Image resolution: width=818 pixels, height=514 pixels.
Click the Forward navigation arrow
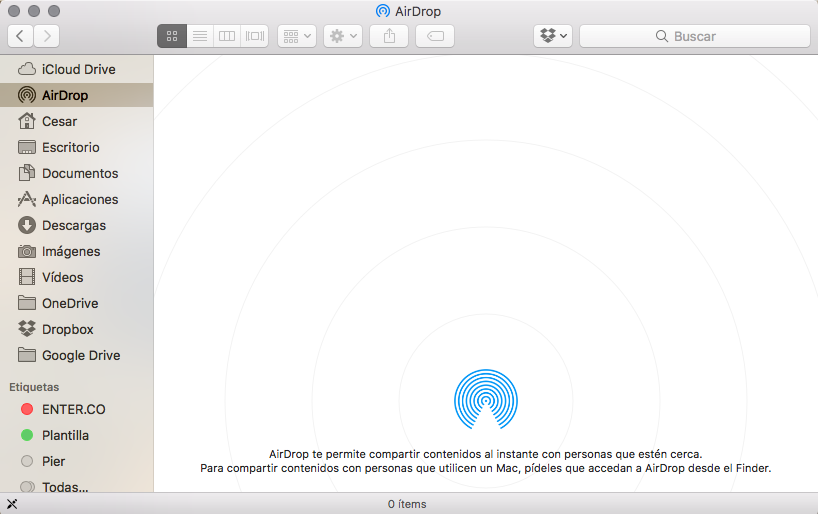click(46, 36)
